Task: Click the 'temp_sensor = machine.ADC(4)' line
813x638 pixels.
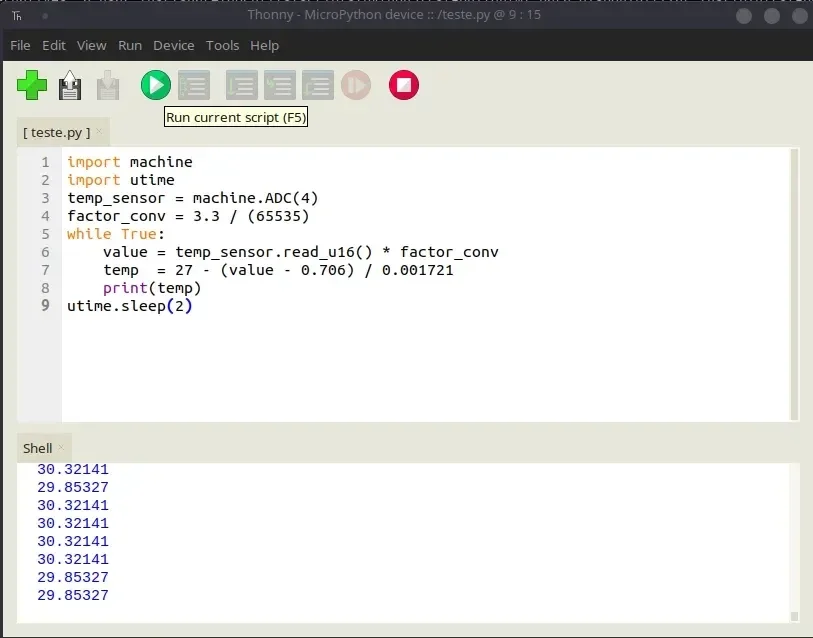Action: pos(192,198)
